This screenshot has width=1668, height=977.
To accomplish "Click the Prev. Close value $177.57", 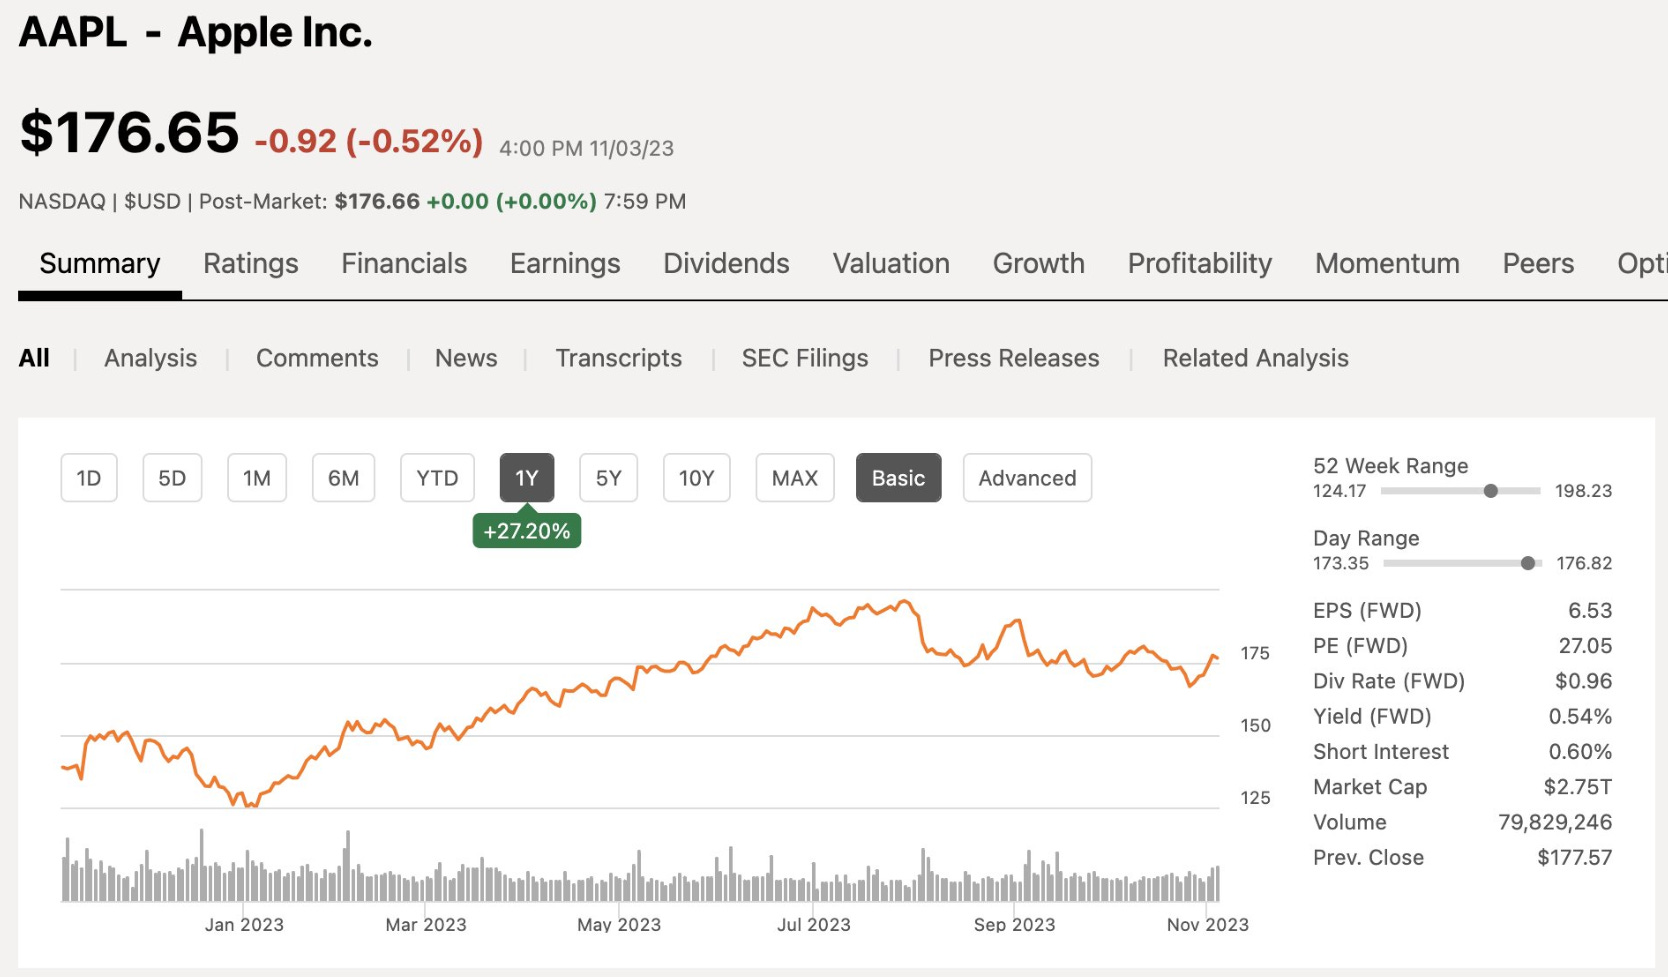I will click(x=1575, y=857).
